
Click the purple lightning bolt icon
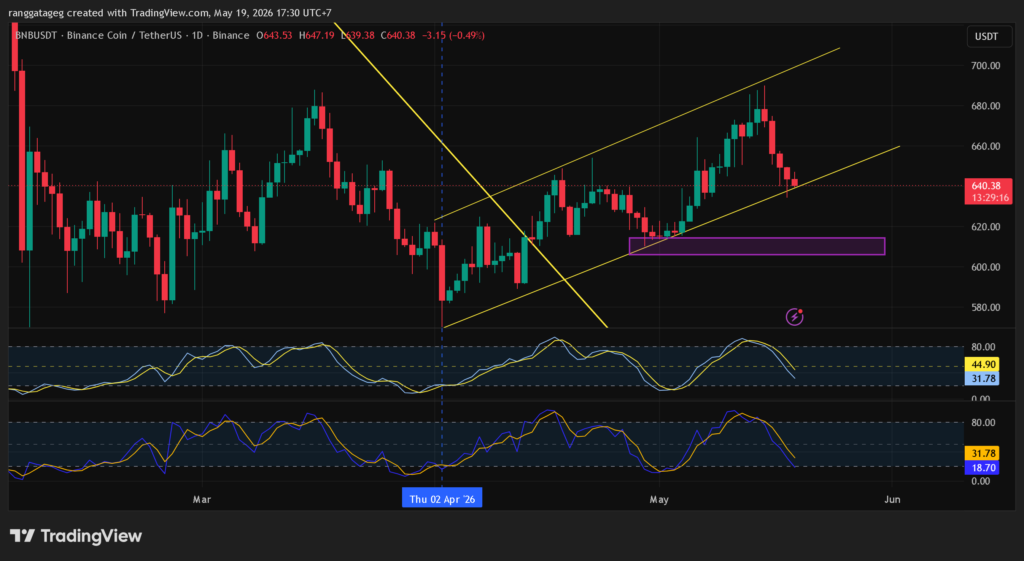tap(794, 317)
